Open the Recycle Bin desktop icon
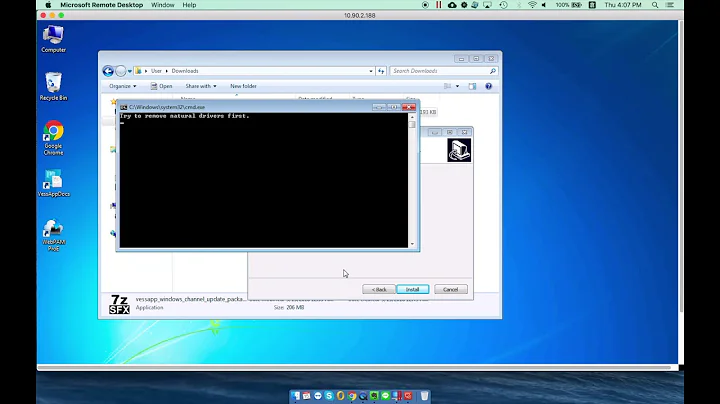The image size is (720, 404). (x=53, y=87)
